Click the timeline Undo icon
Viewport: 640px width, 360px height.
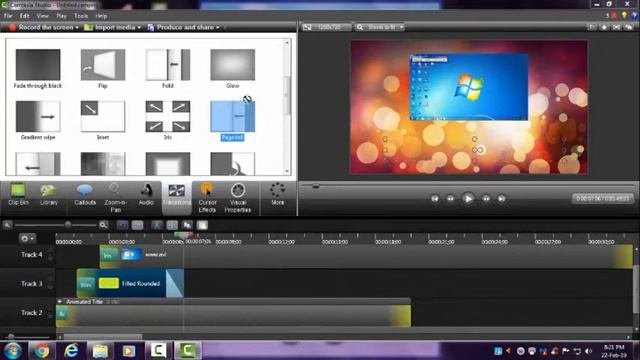point(122,225)
